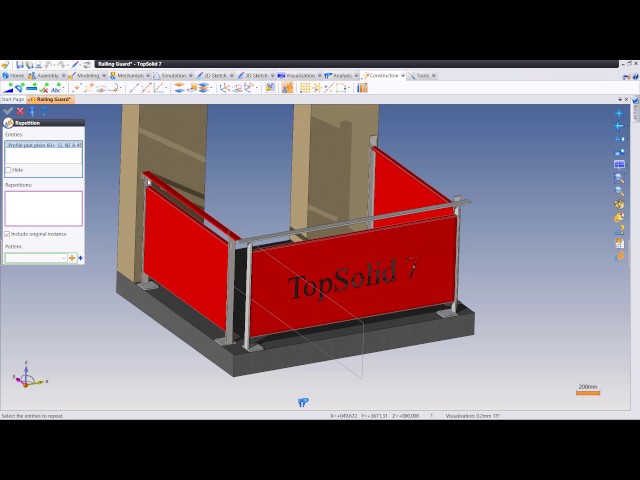Expand the Analysis tab dropdown arrow

tap(356, 76)
